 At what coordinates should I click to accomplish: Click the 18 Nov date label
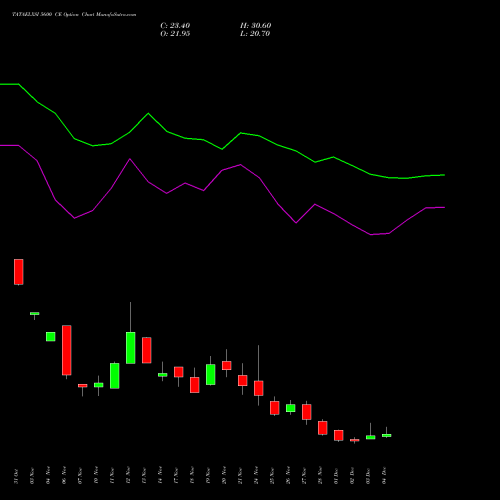point(192,476)
